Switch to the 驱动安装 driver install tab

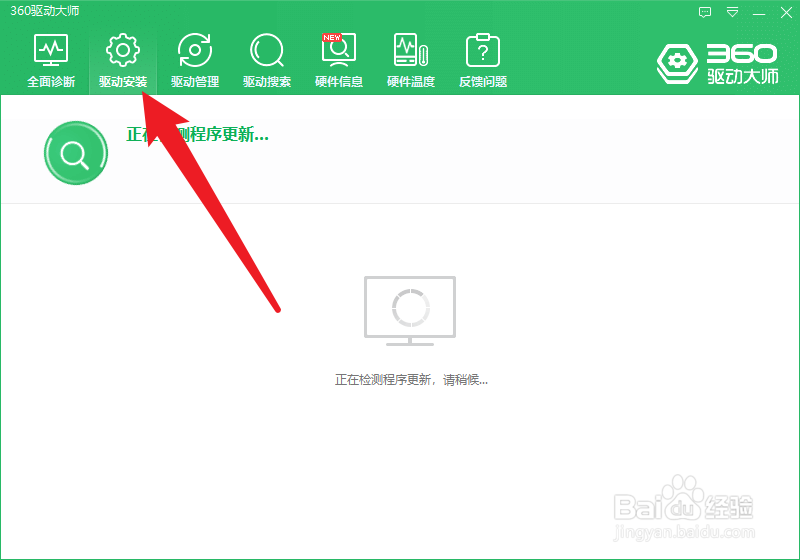tap(123, 60)
